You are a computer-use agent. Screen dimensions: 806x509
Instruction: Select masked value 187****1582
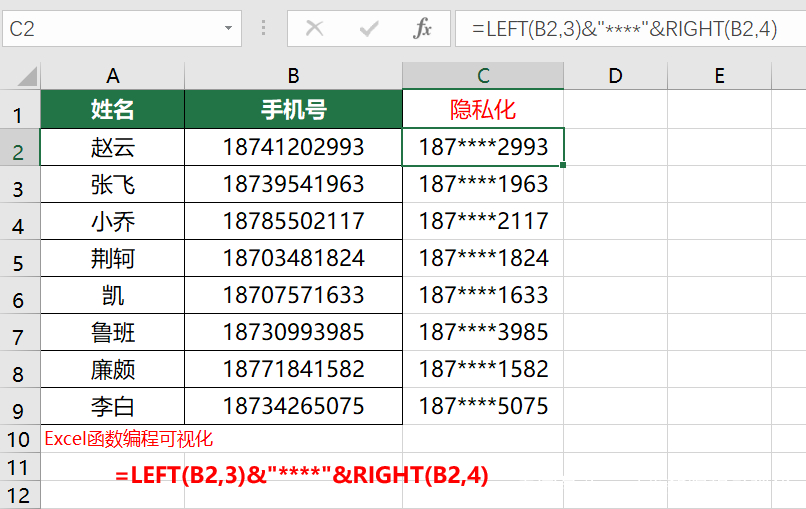[483, 369]
